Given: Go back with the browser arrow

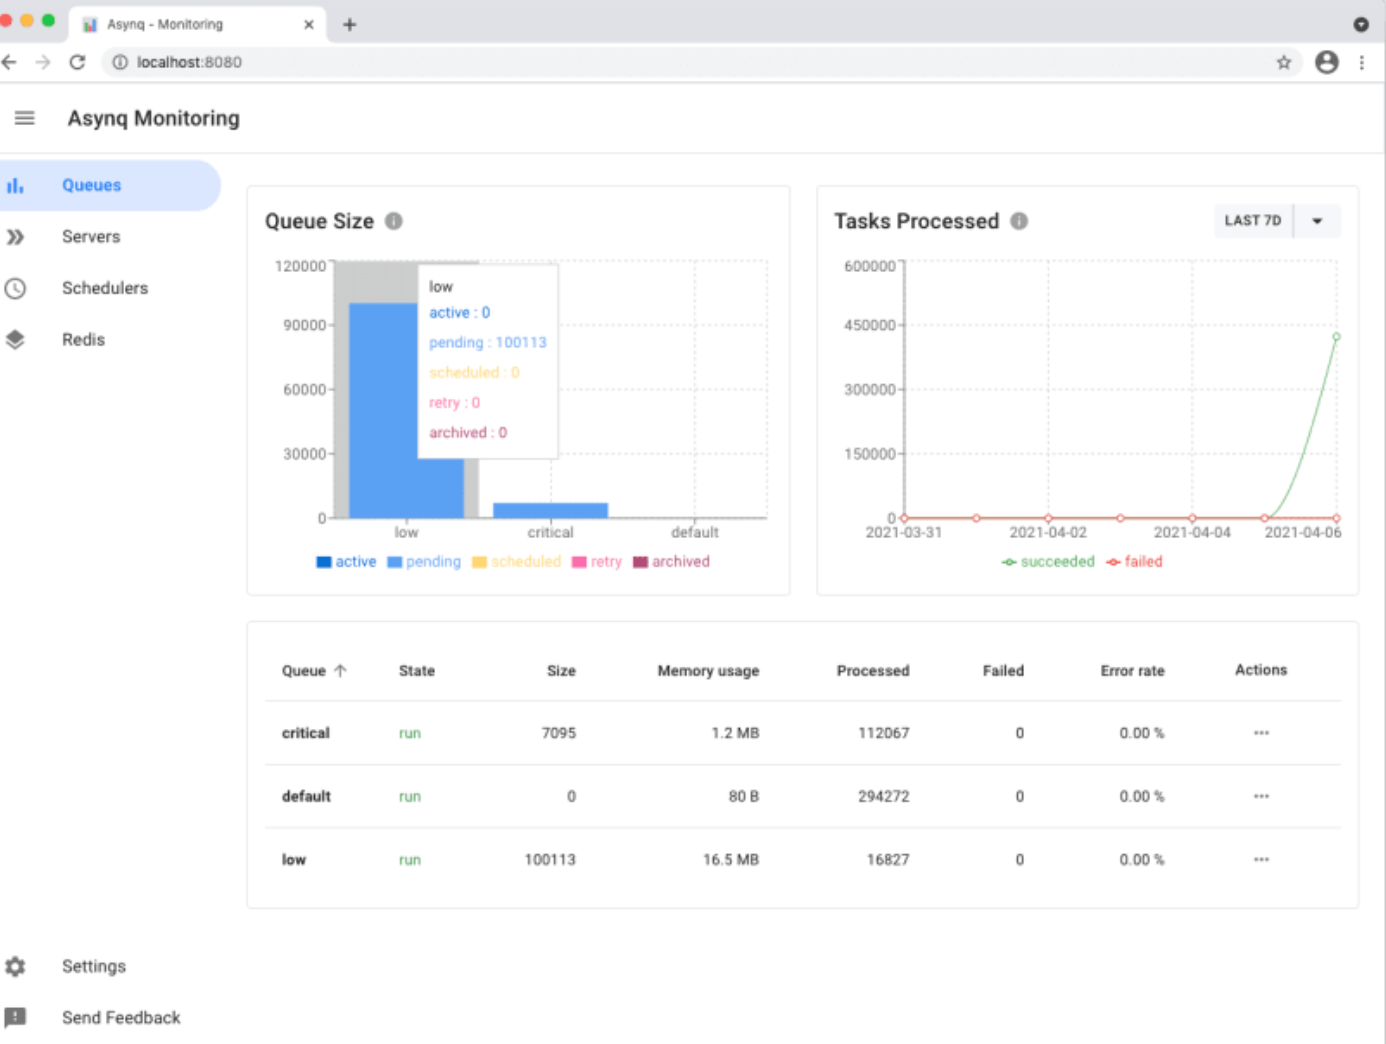Looking at the screenshot, I should 9,62.
